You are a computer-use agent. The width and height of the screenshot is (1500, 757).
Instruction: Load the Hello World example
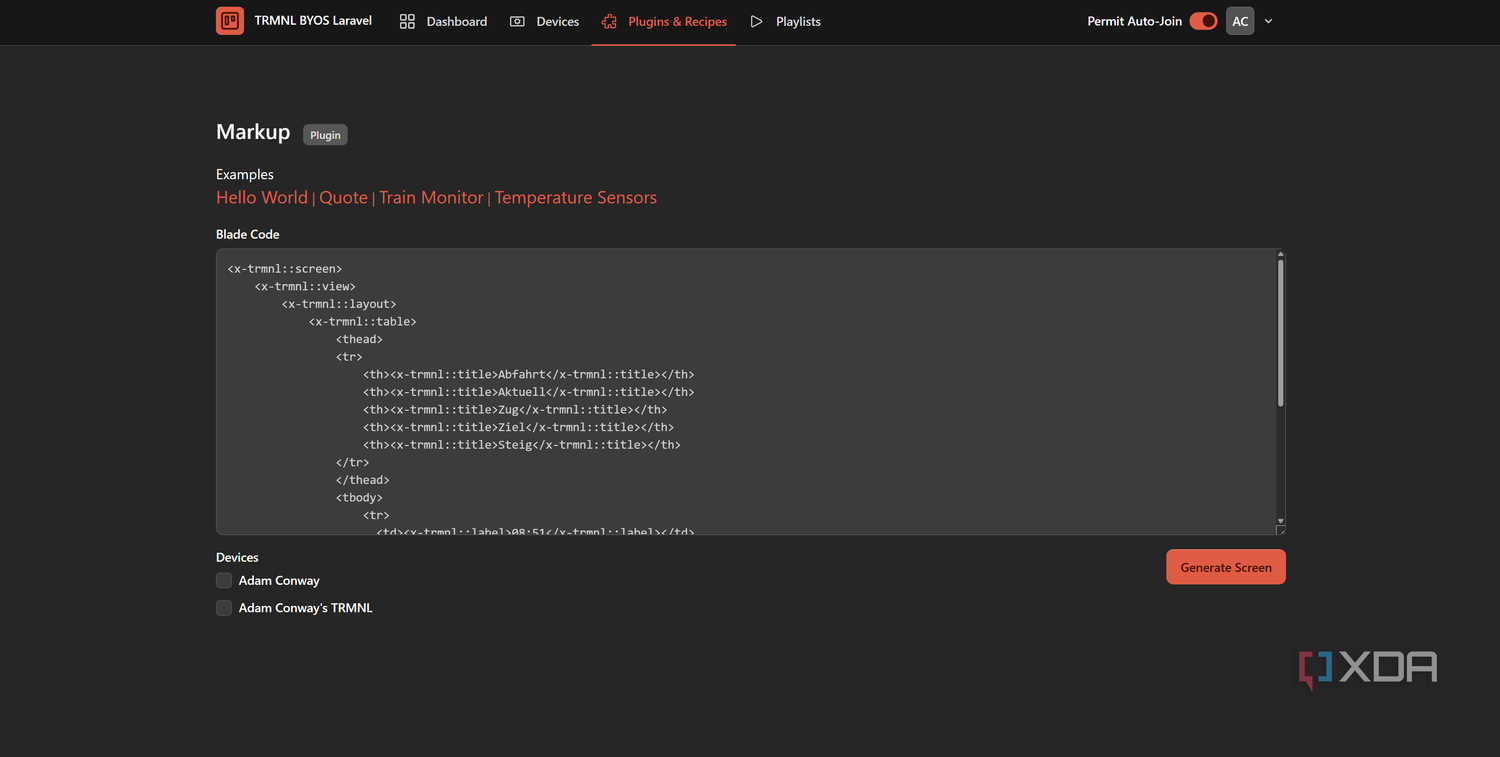[262, 197]
